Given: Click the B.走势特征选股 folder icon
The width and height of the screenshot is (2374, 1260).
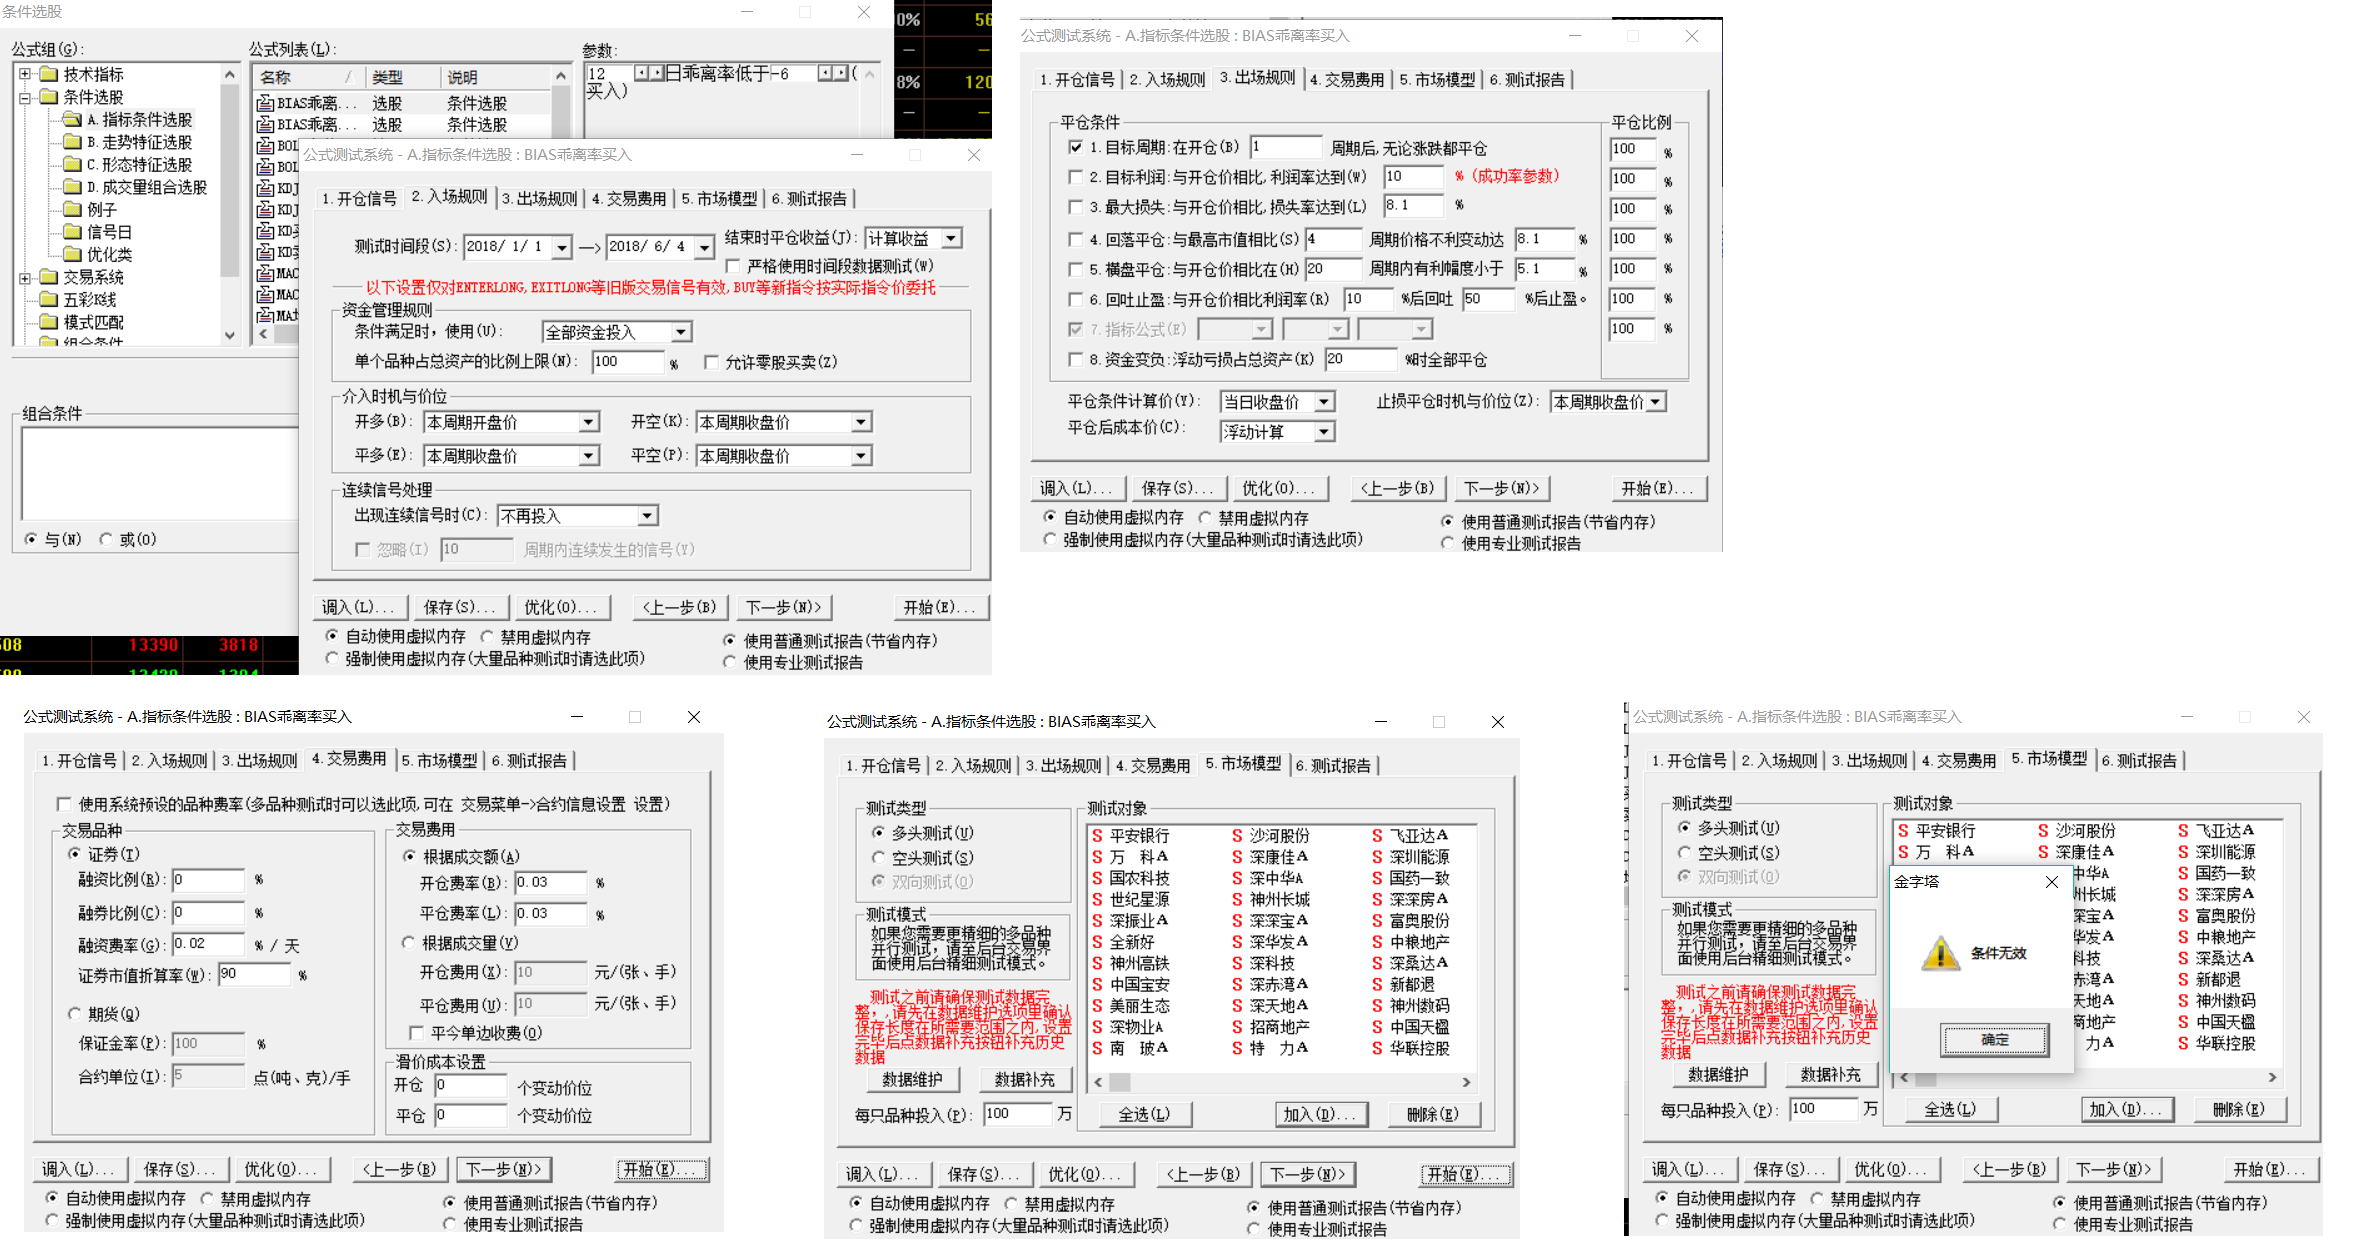Looking at the screenshot, I should point(72,142).
